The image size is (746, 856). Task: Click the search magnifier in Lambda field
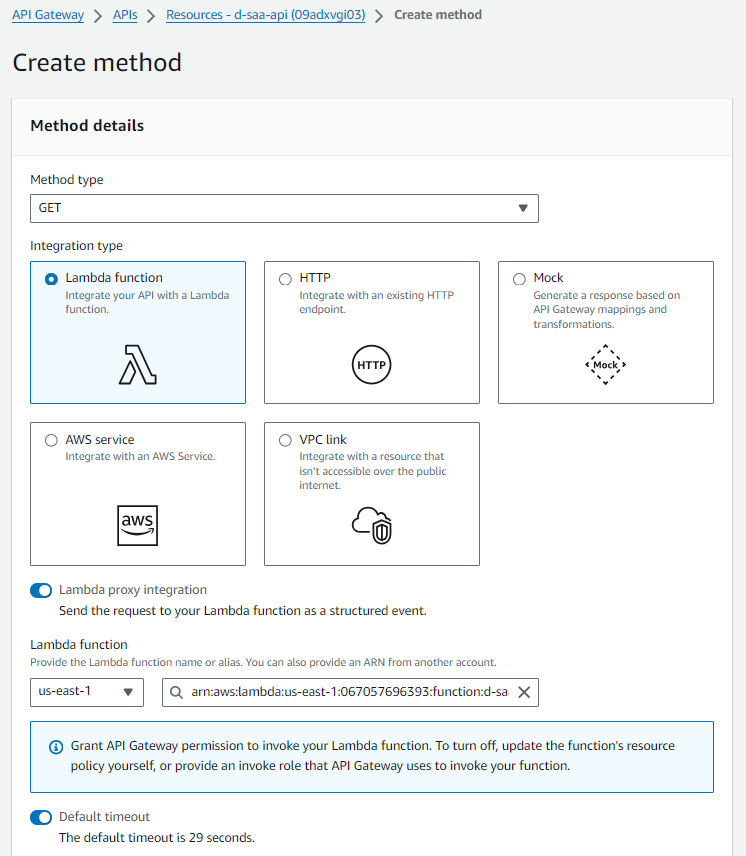pyautogui.click(x=177, y=692)
